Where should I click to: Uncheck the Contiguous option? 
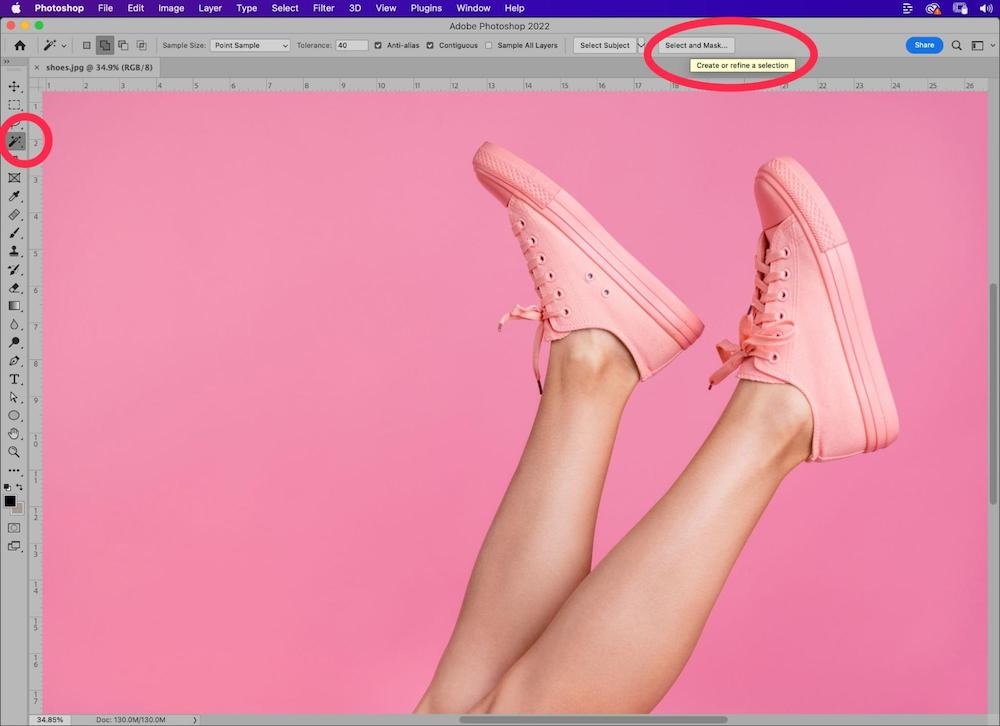pos(430,45)
